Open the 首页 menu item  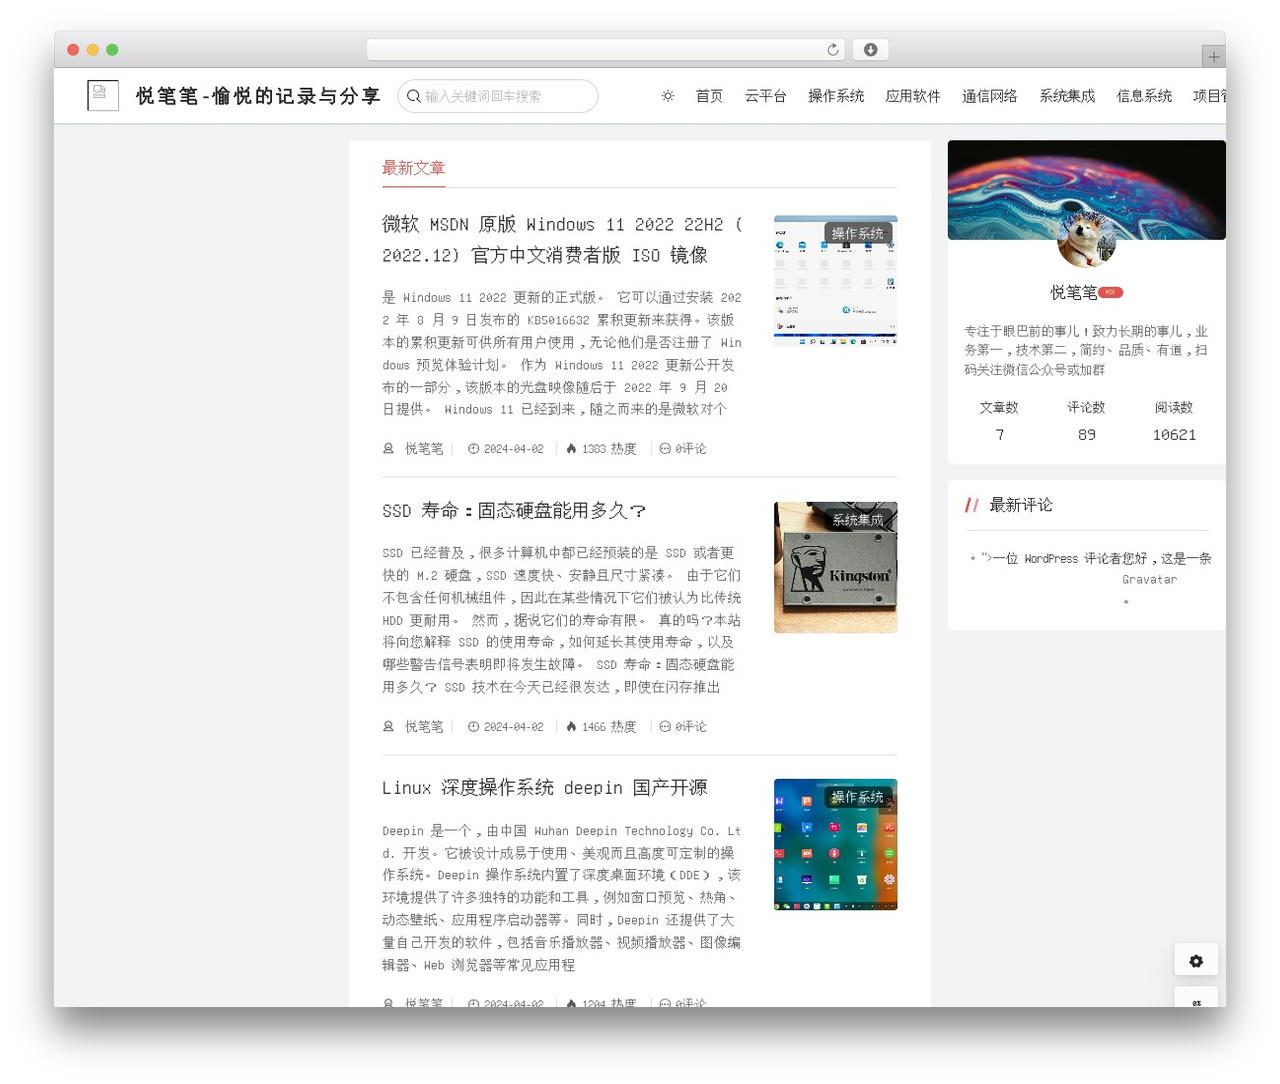pos(709,96)
